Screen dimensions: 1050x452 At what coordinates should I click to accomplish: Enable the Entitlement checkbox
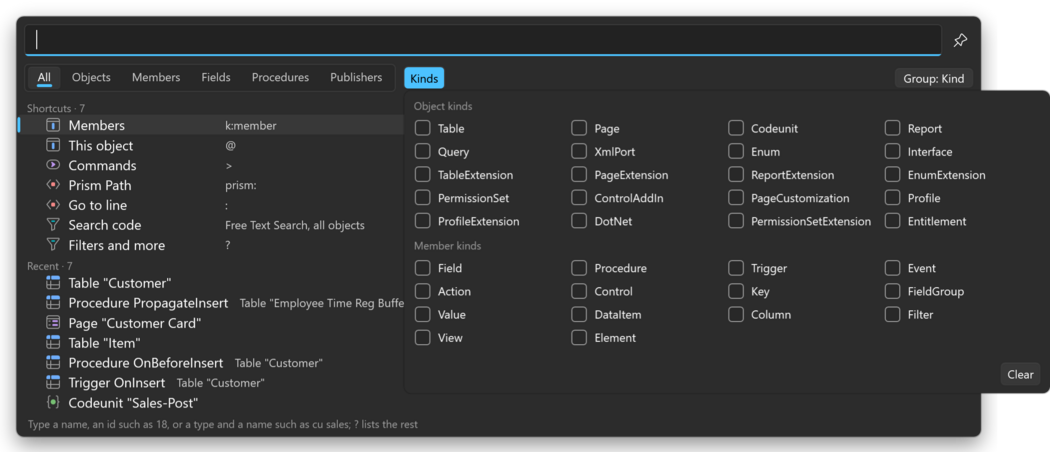pyautogui.click(x=893, y=221)
